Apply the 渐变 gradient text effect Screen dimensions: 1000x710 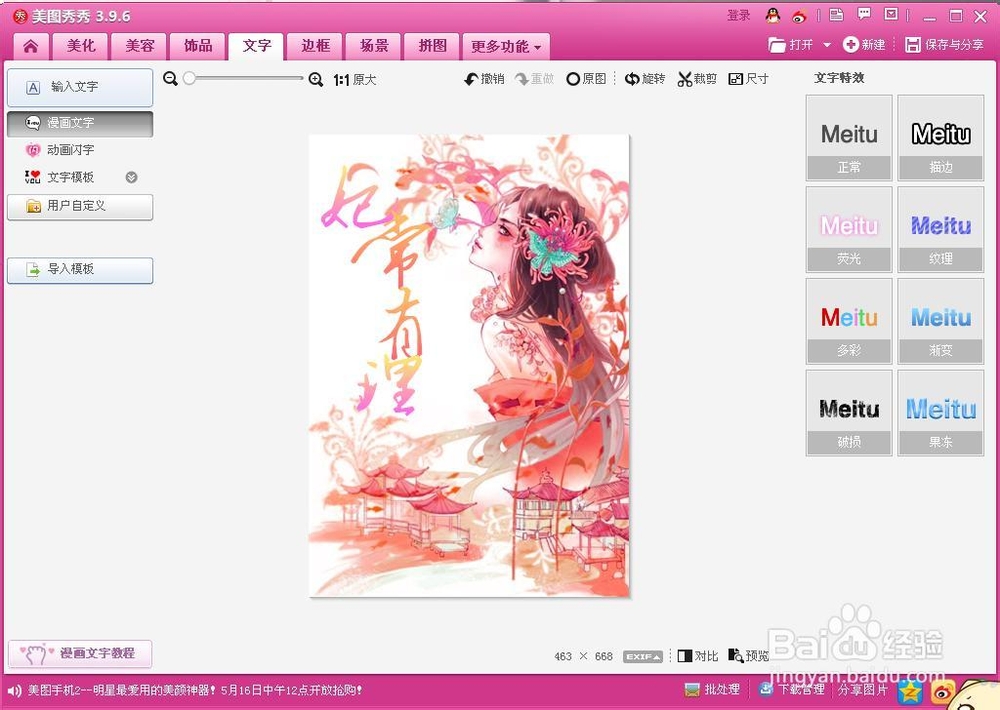click(x=941, y=322)
